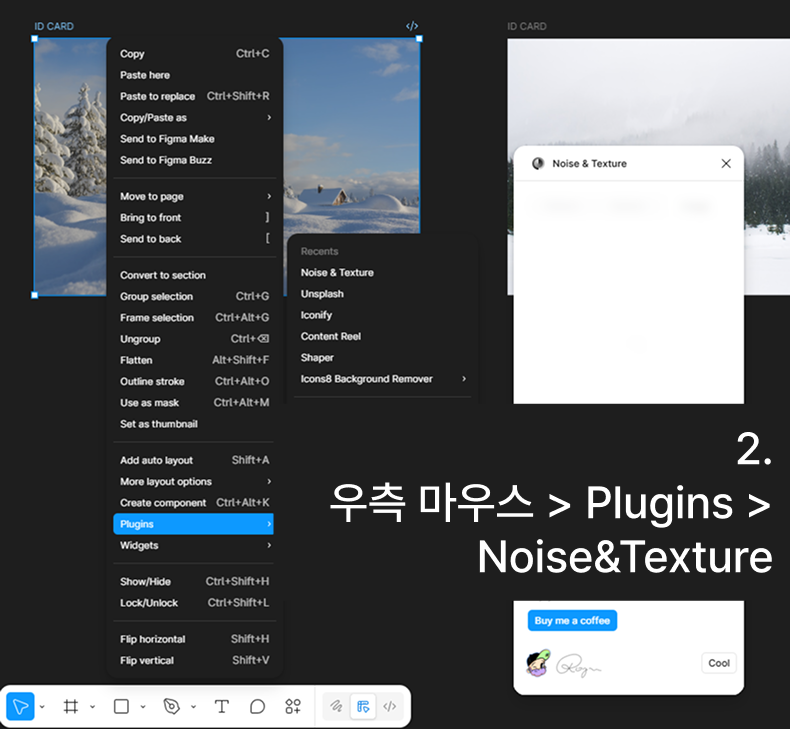Screen dimensions: 790x729
Task: Choose Send to back
Action: tap(194, 238)
